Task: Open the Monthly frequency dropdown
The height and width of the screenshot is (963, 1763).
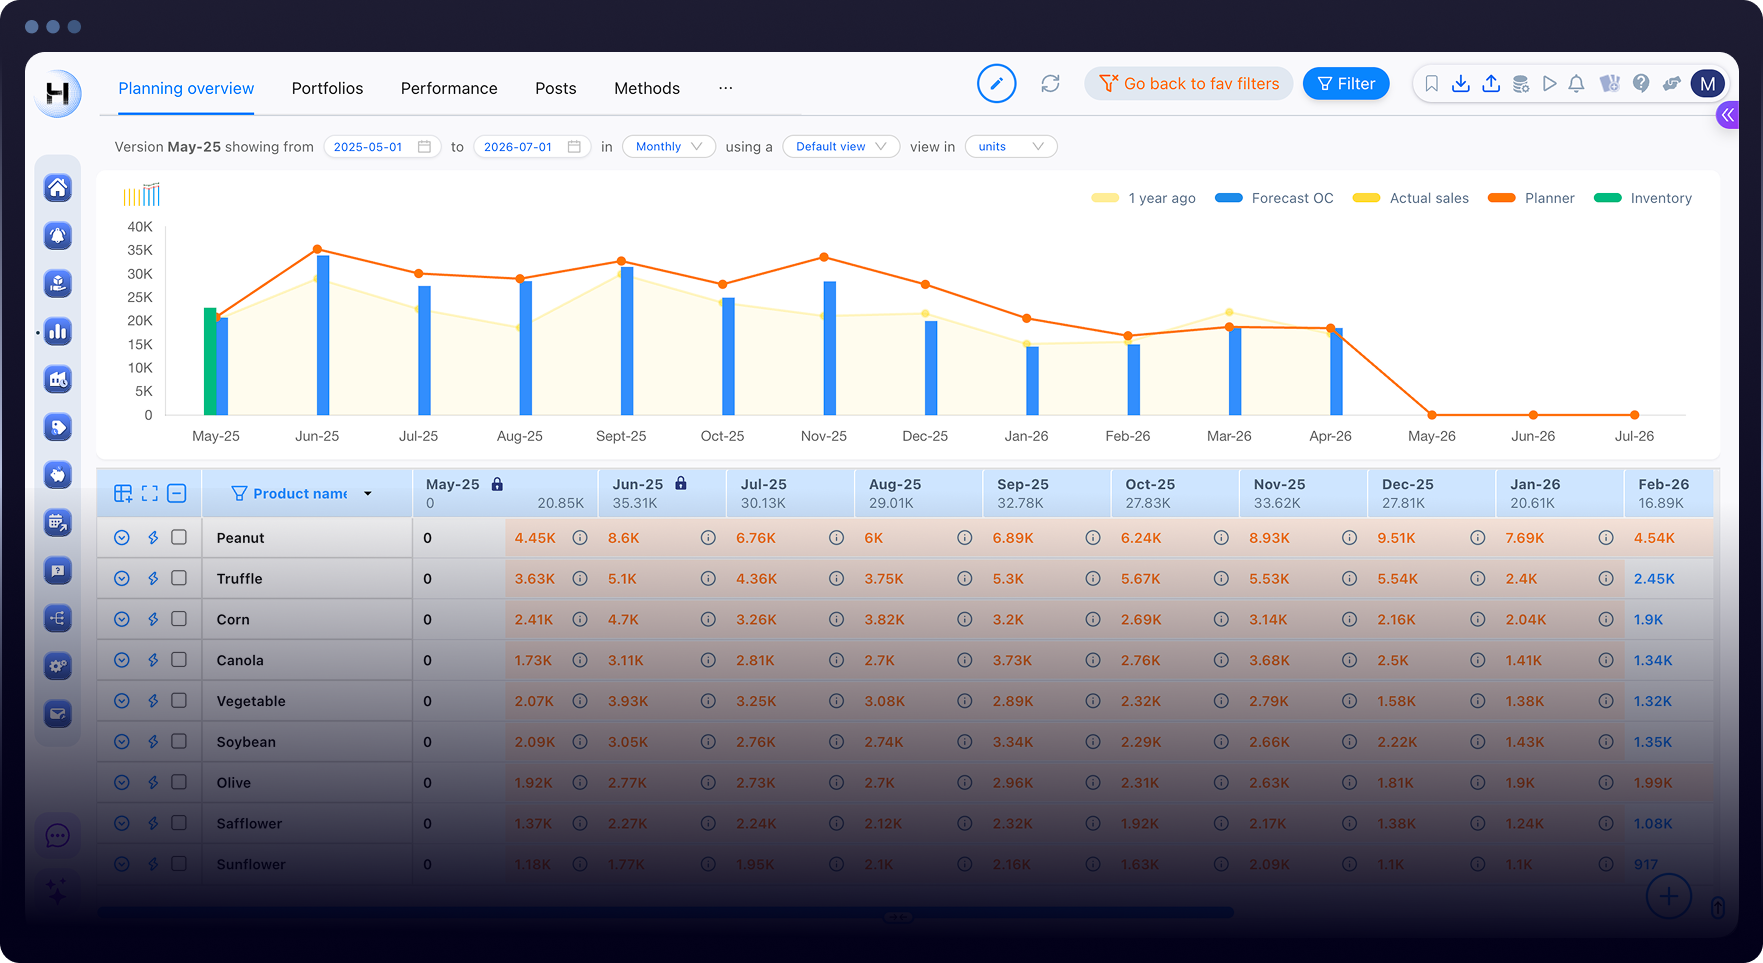Action: (668, 146)
